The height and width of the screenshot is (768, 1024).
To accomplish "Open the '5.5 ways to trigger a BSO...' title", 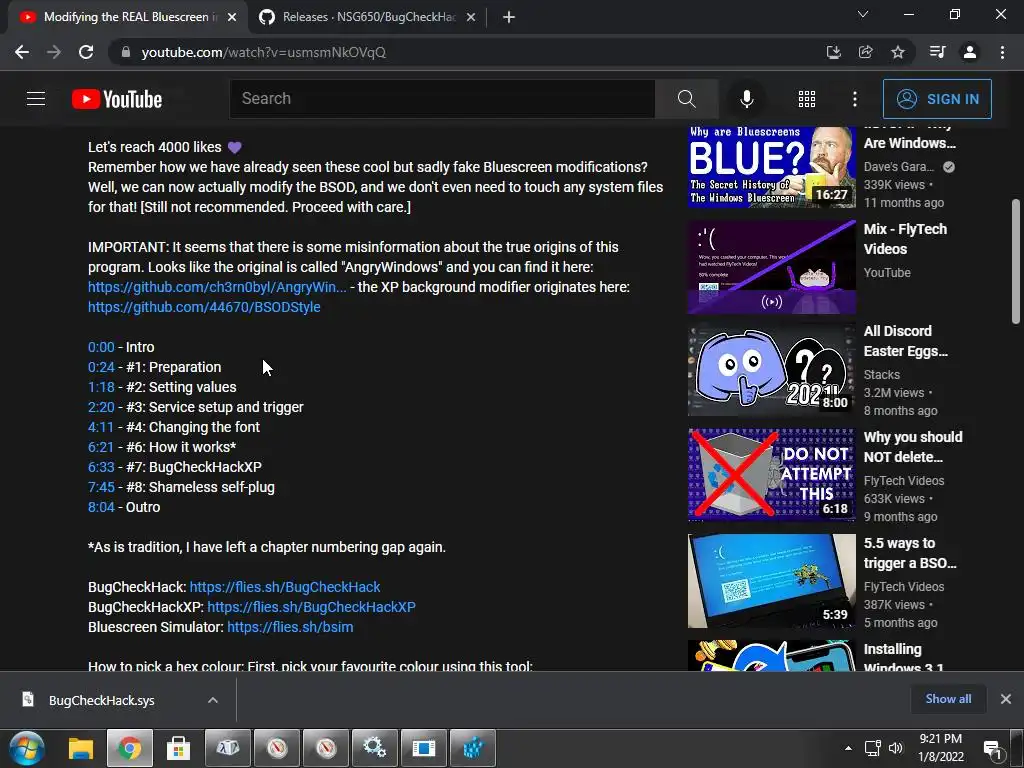I will pyautogui.click(x=910, y=553).
